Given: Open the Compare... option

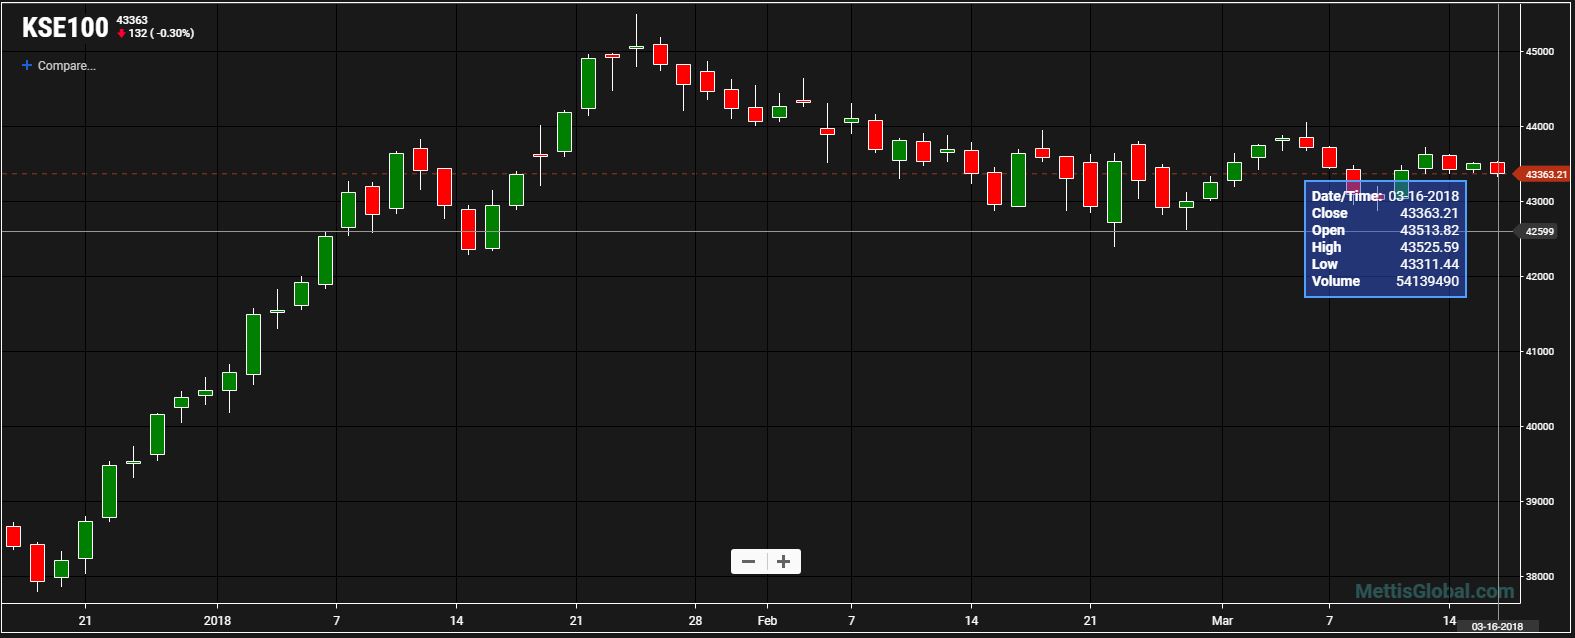Looking at the screenshot, I should pyautogui.click(x=66, y=66).
